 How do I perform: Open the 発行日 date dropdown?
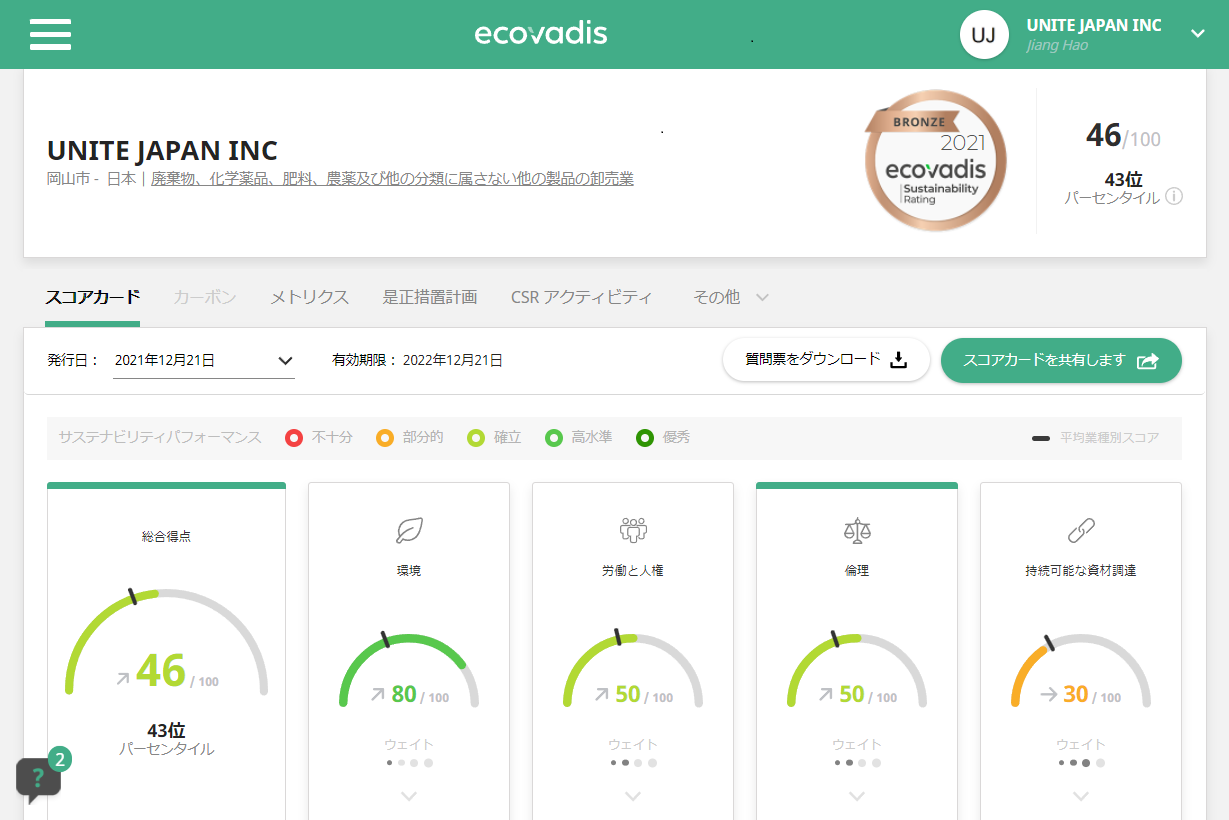pyautogui.click(x=204, y=360)
